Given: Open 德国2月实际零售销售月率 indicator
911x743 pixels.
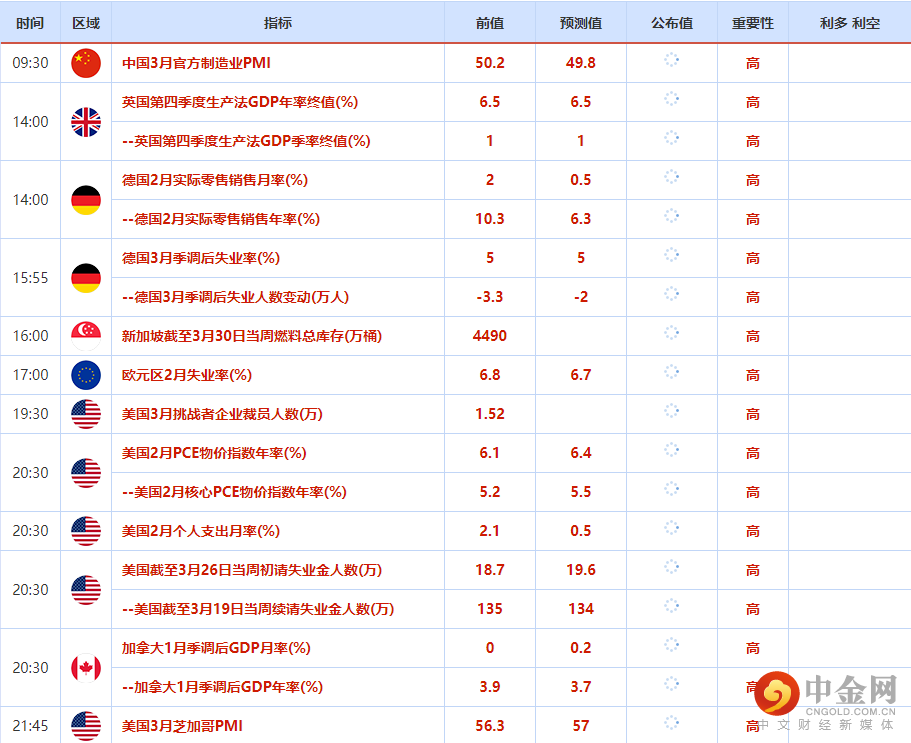Looking at the screenshot, I should 215,180.
